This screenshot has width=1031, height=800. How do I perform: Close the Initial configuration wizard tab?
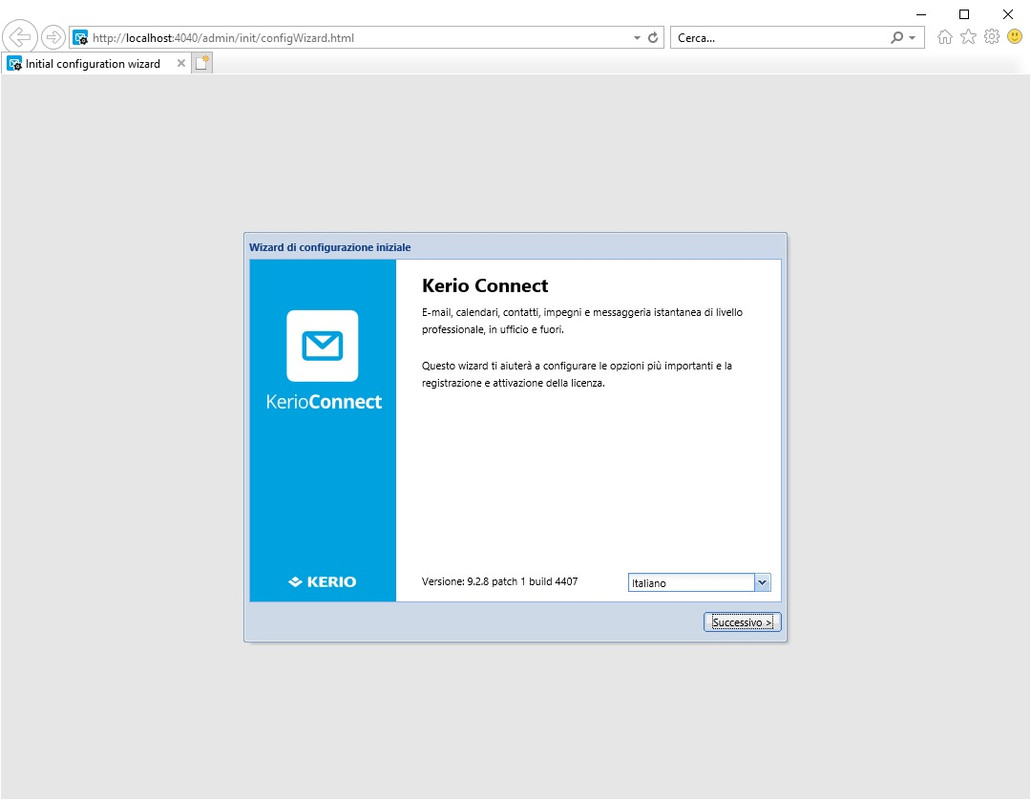pos(181,63)
